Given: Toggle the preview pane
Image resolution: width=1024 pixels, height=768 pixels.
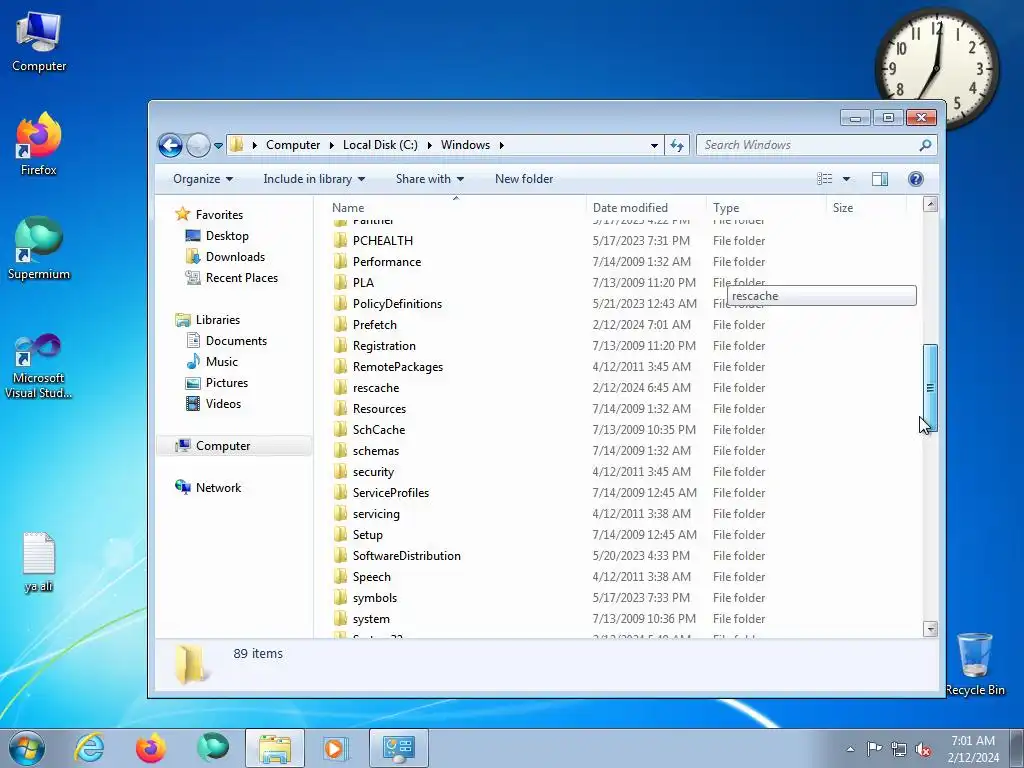Looking at the screenshot, I should tap(880, 179).
